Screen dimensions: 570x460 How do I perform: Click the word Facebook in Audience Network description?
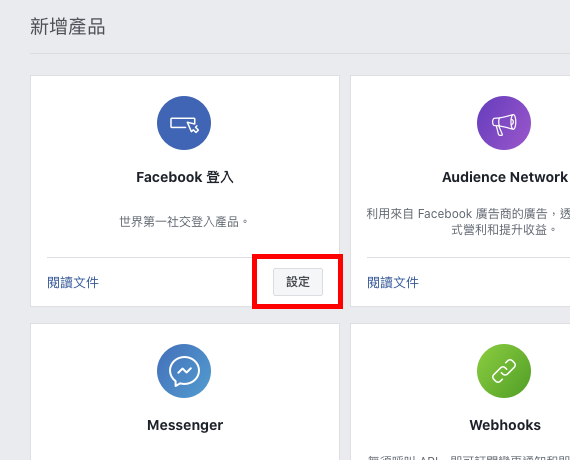445,214
